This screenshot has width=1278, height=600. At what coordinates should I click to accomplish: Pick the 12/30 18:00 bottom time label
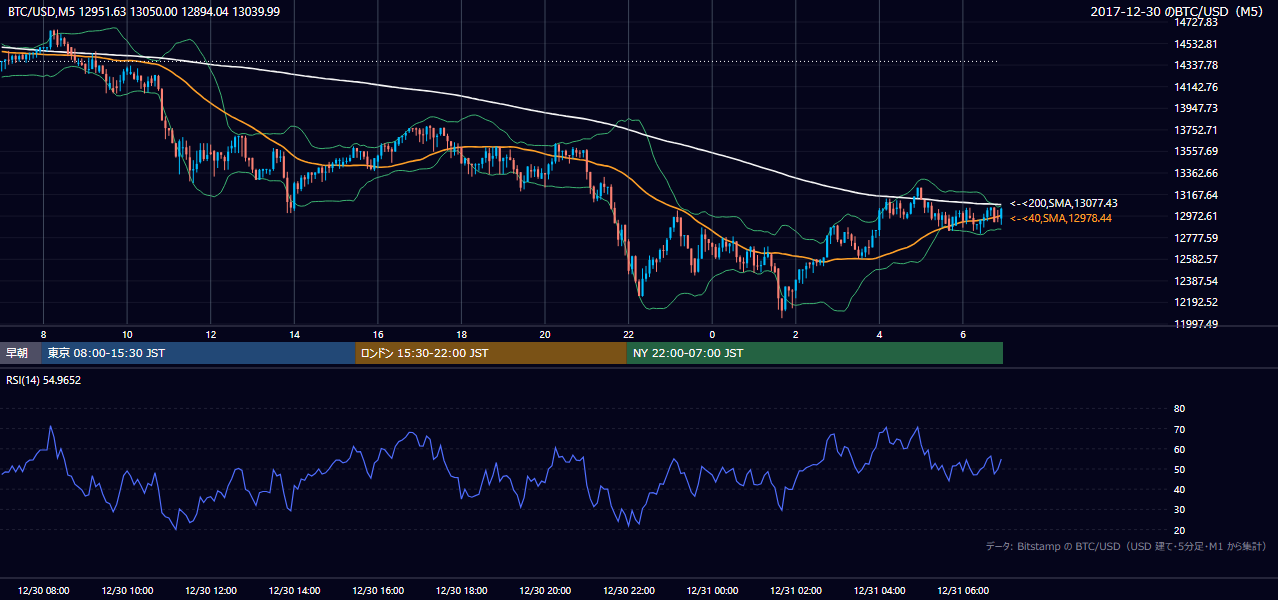tap(461, 591)
